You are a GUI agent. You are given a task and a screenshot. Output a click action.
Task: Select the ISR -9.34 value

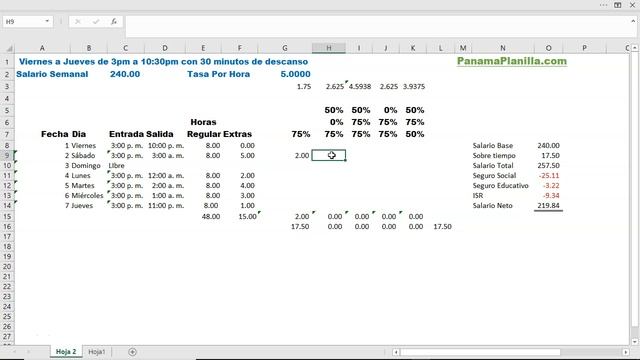point(551,196)
